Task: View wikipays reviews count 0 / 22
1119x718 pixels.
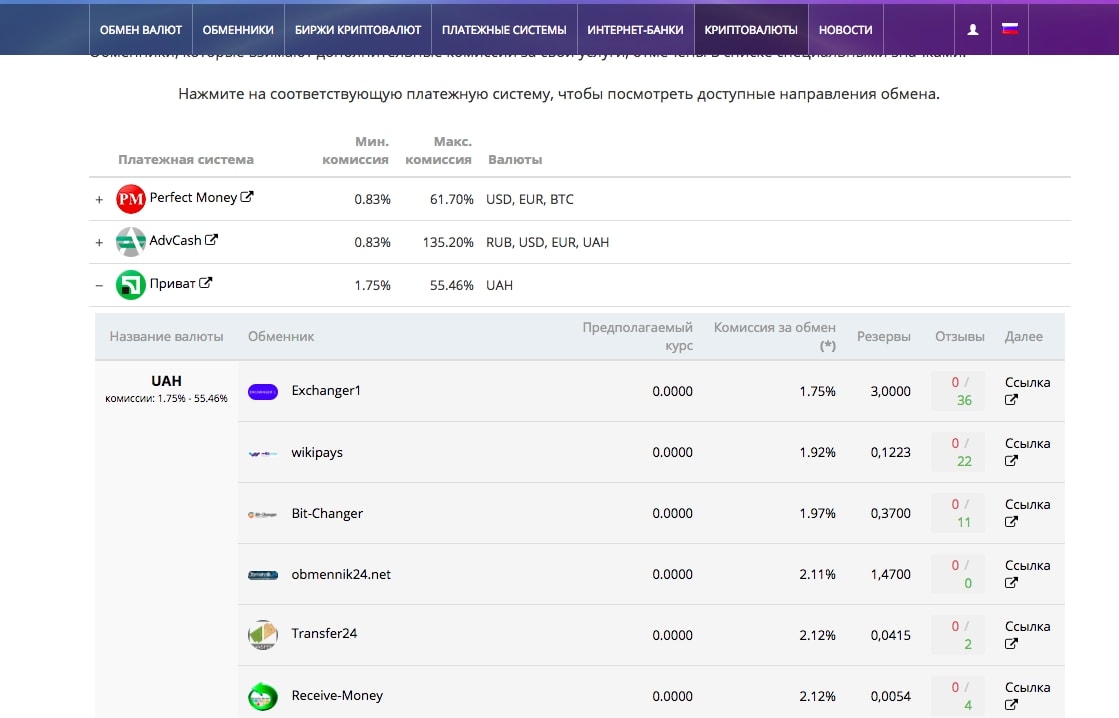Action: pos(960,452)
